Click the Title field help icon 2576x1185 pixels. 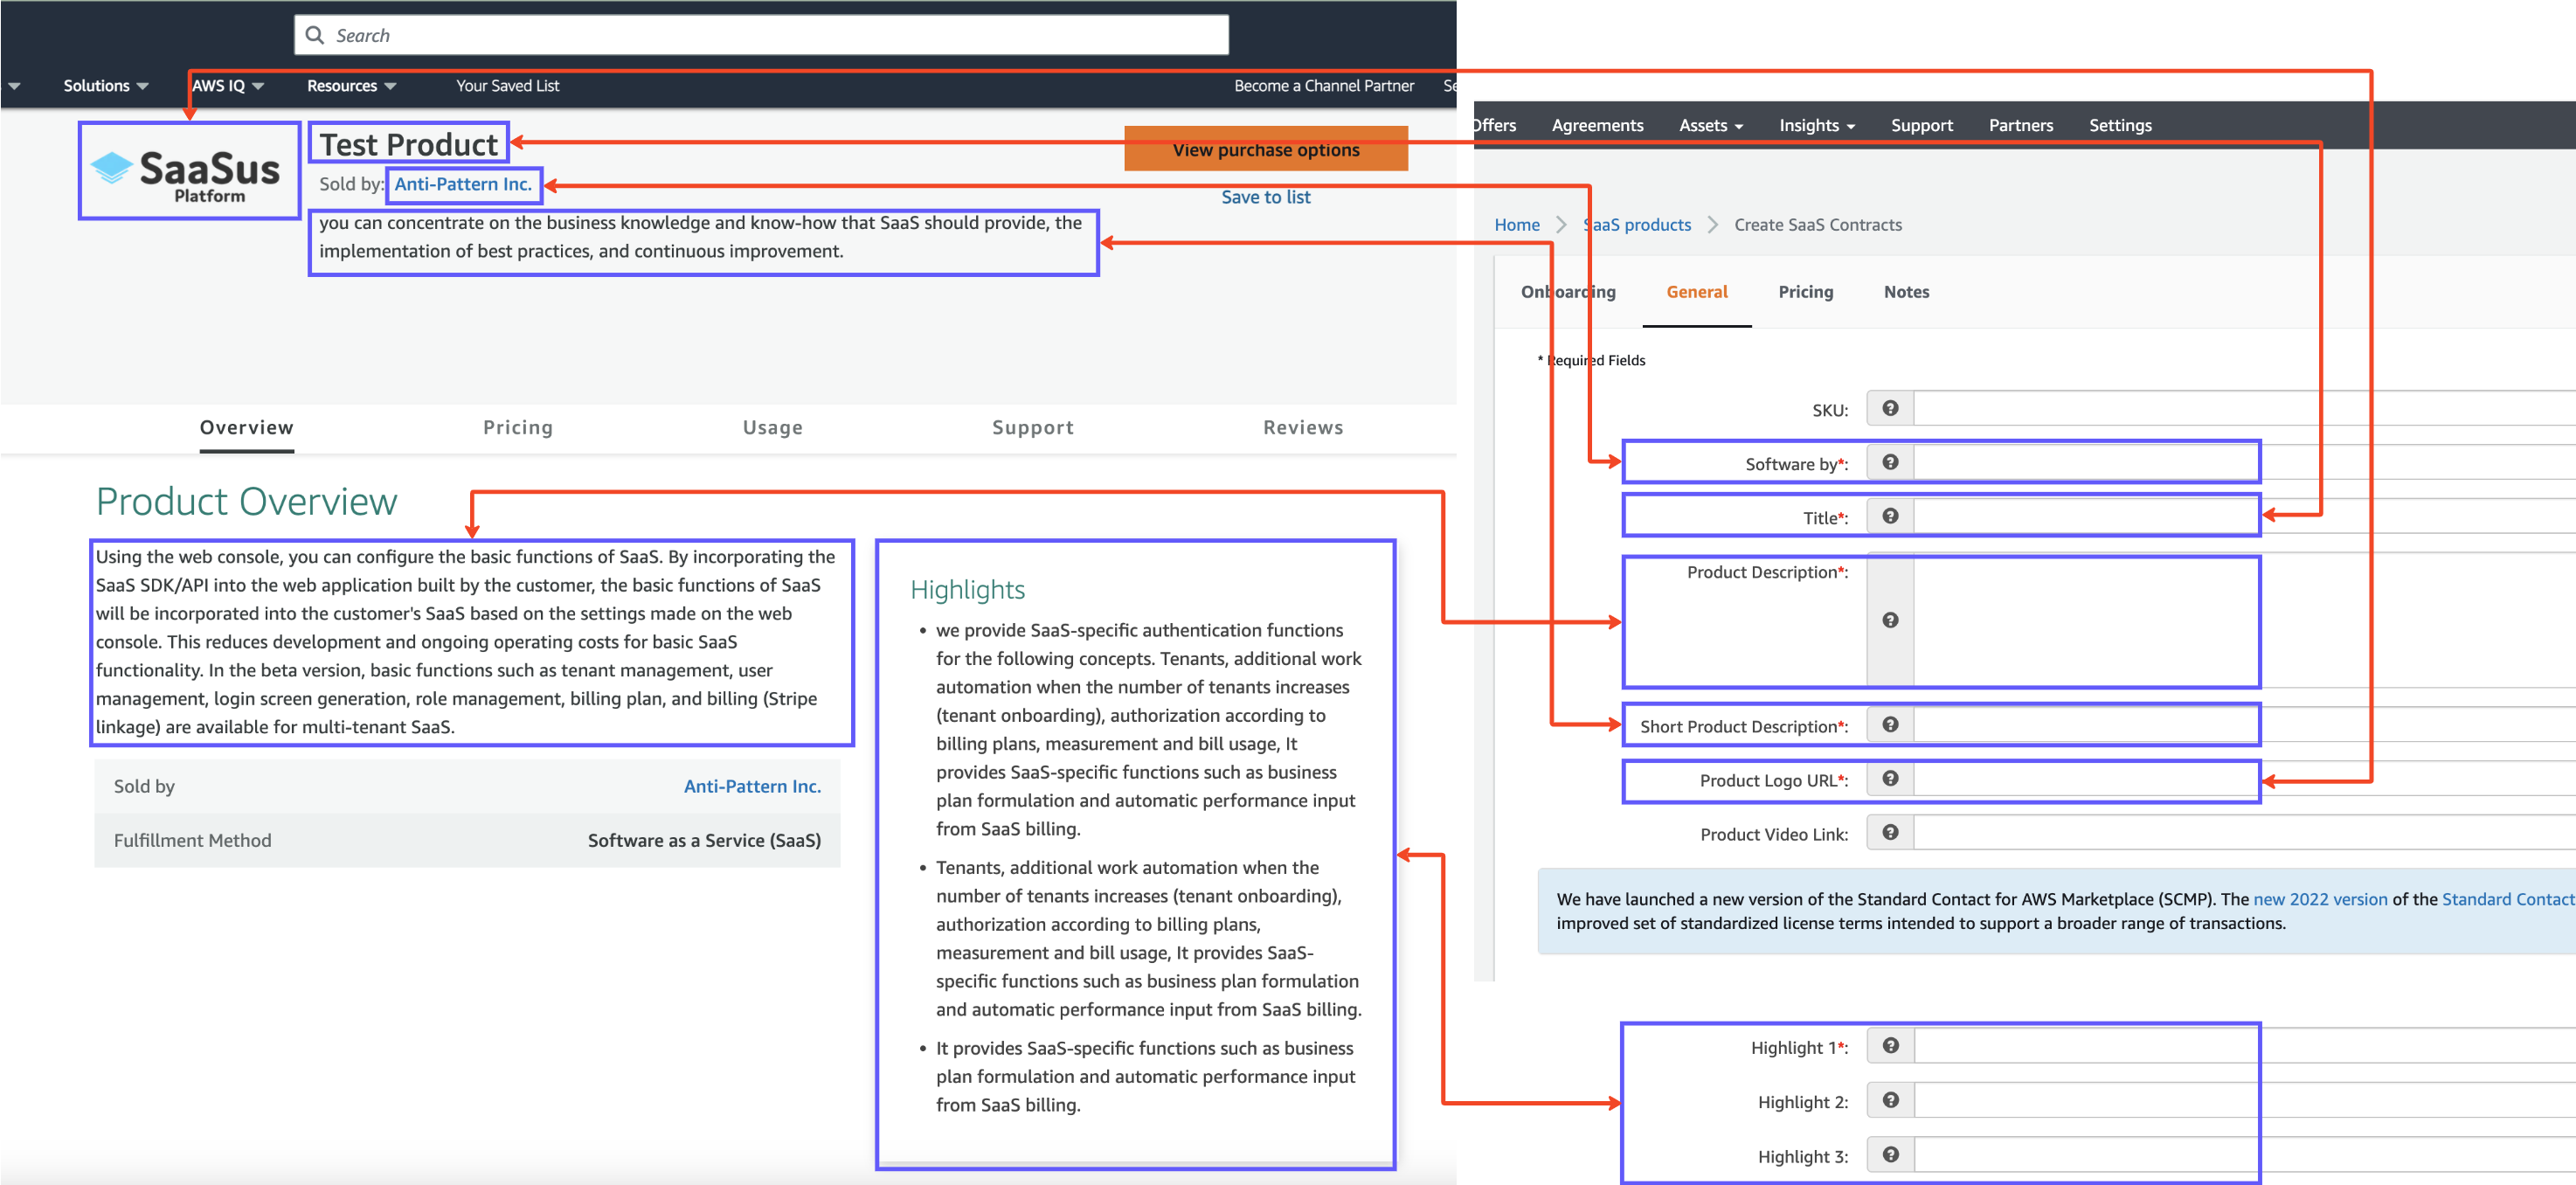1889,516
